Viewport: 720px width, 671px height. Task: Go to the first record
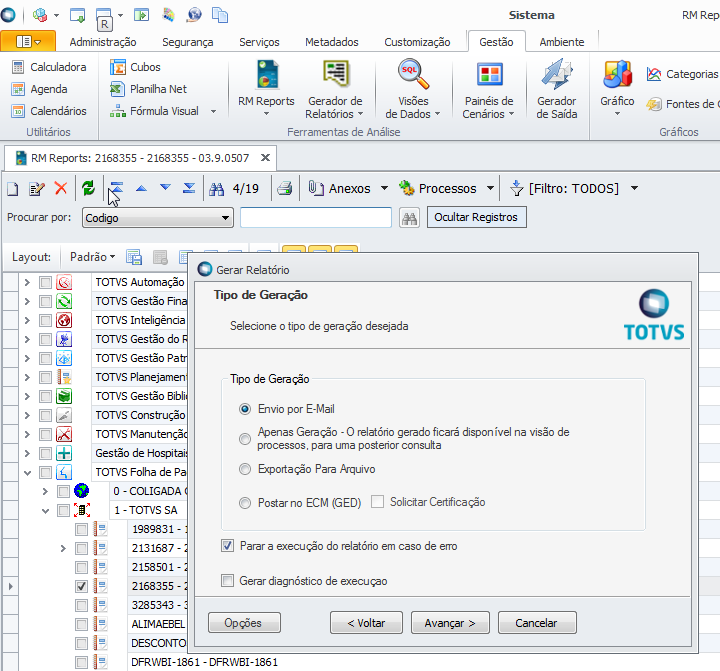(x=117, y=188)
